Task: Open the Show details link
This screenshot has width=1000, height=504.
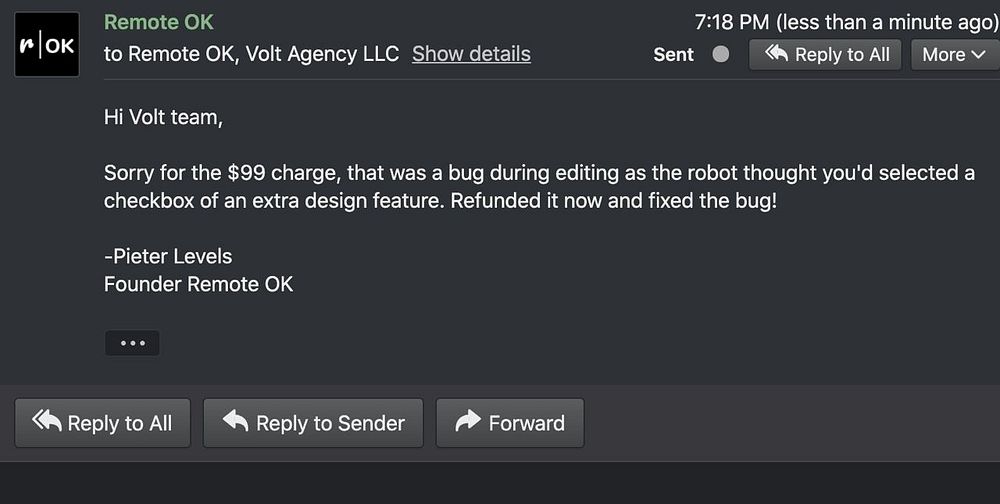Action: [x=471, y=54]
